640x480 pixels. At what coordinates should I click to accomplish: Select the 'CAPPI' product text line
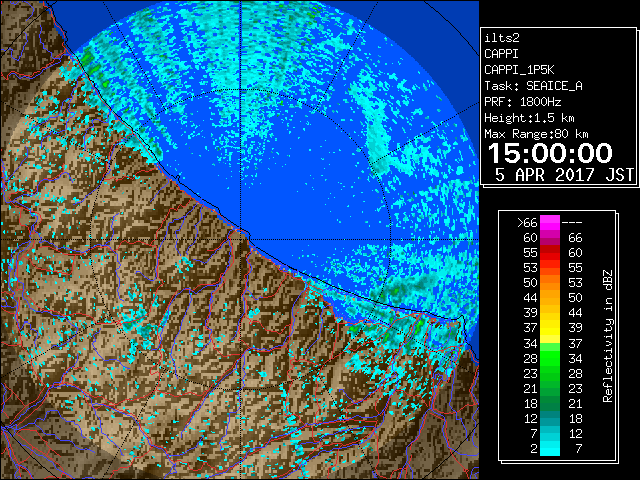[501, 54]
